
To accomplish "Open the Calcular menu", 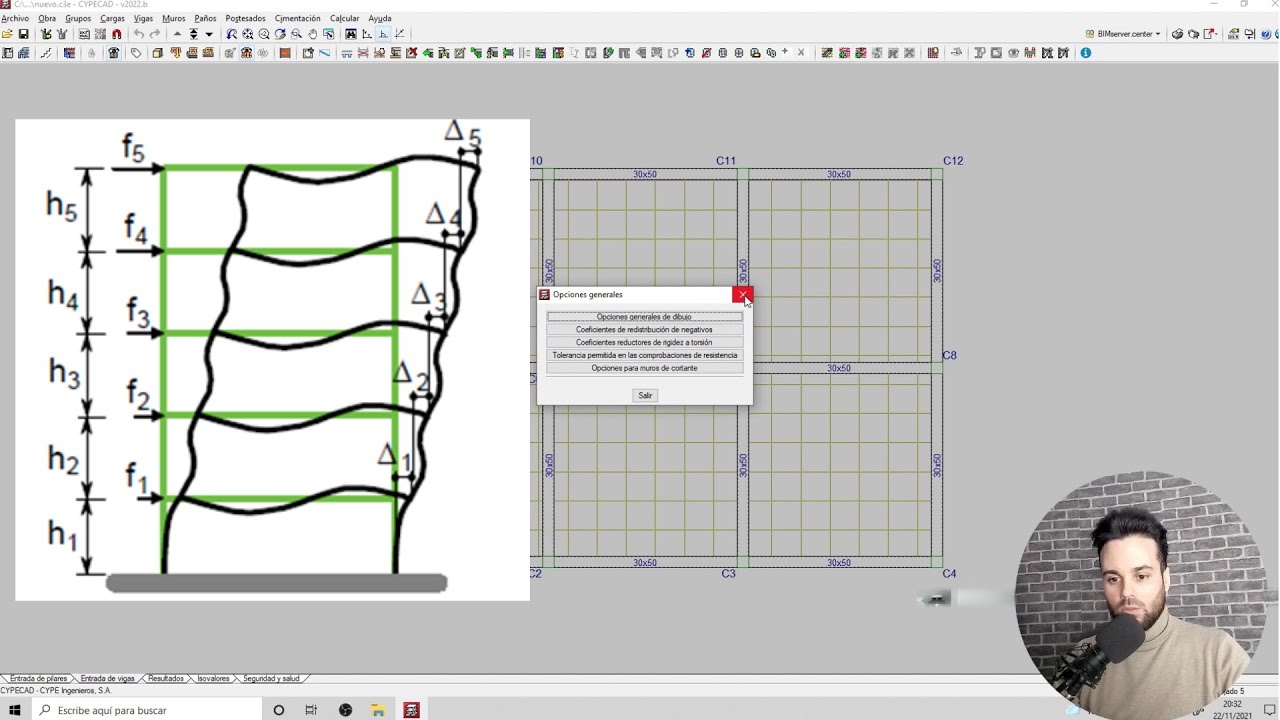I will pyautogui.click(x=344, y=18).
